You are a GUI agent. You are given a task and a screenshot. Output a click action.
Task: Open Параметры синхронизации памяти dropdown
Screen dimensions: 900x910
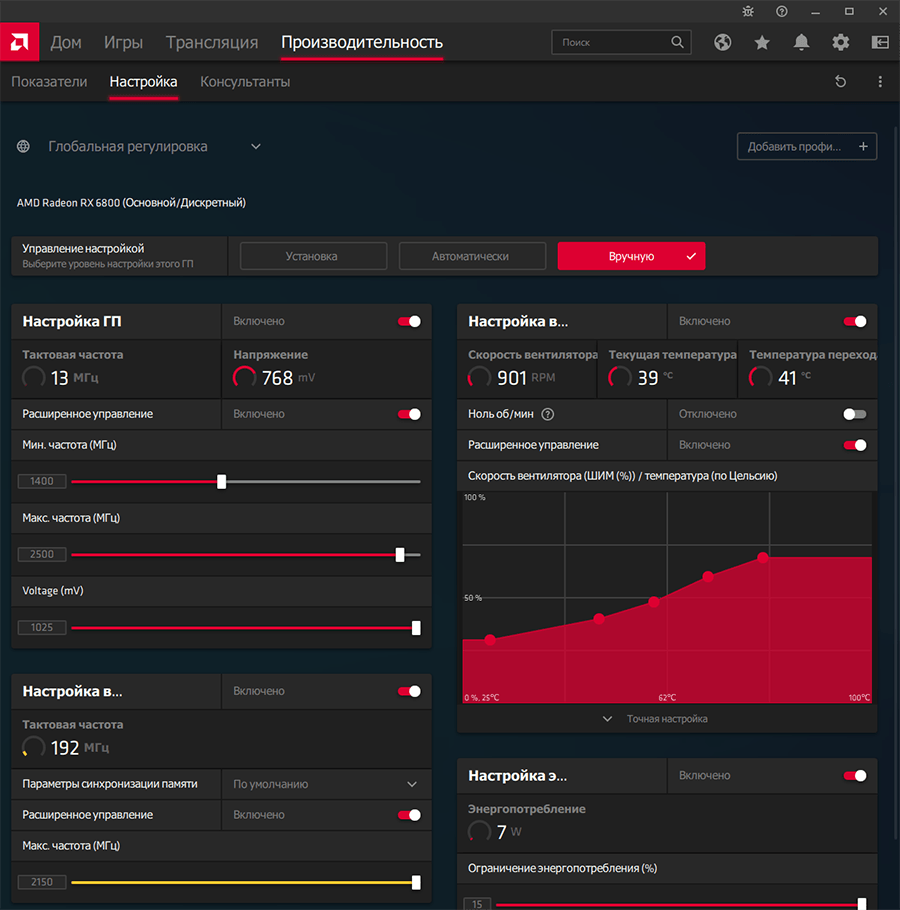pyautogui.click(x=411, y=785)
